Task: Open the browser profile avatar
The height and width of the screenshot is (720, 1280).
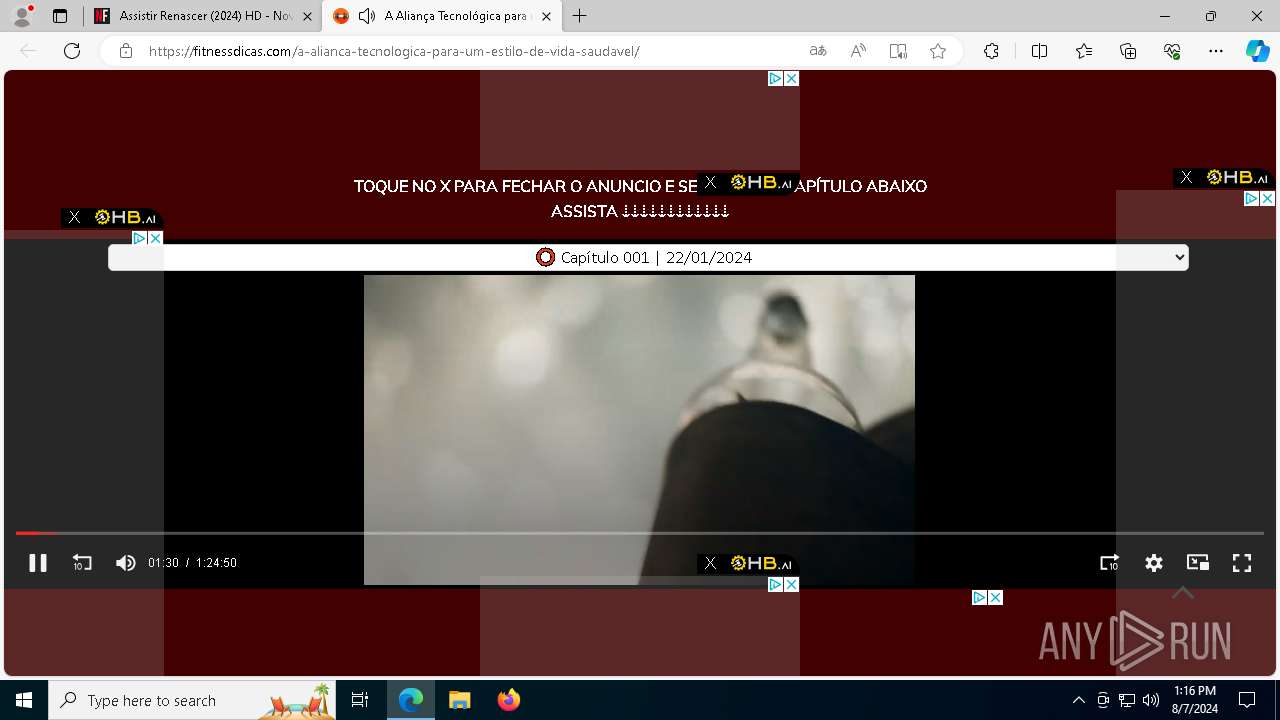Action: [22, 16]
